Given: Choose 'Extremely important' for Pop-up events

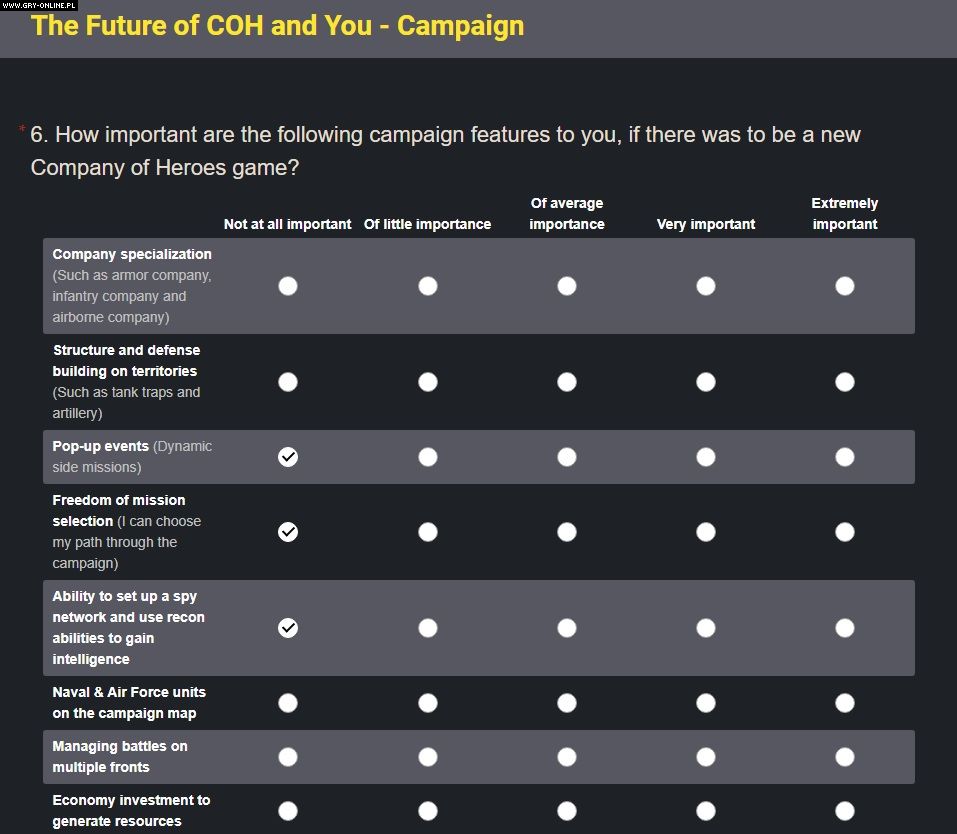Looking at the screenshot, I should pos(845,457).
